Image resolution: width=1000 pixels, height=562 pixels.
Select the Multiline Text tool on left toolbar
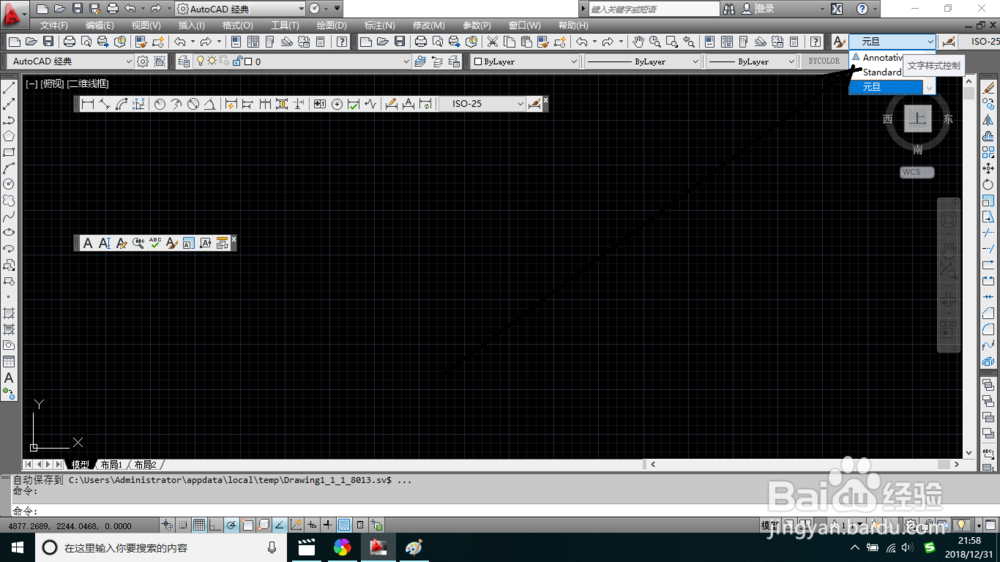tap(9, 378)
